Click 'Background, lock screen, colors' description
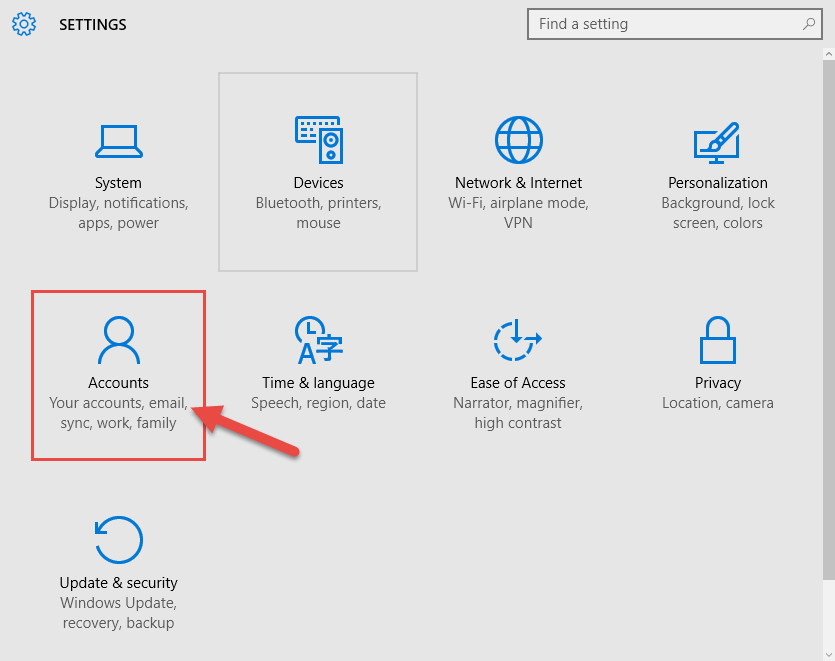The height and width of the screenshot is (661, 835). tap(718, 213)
